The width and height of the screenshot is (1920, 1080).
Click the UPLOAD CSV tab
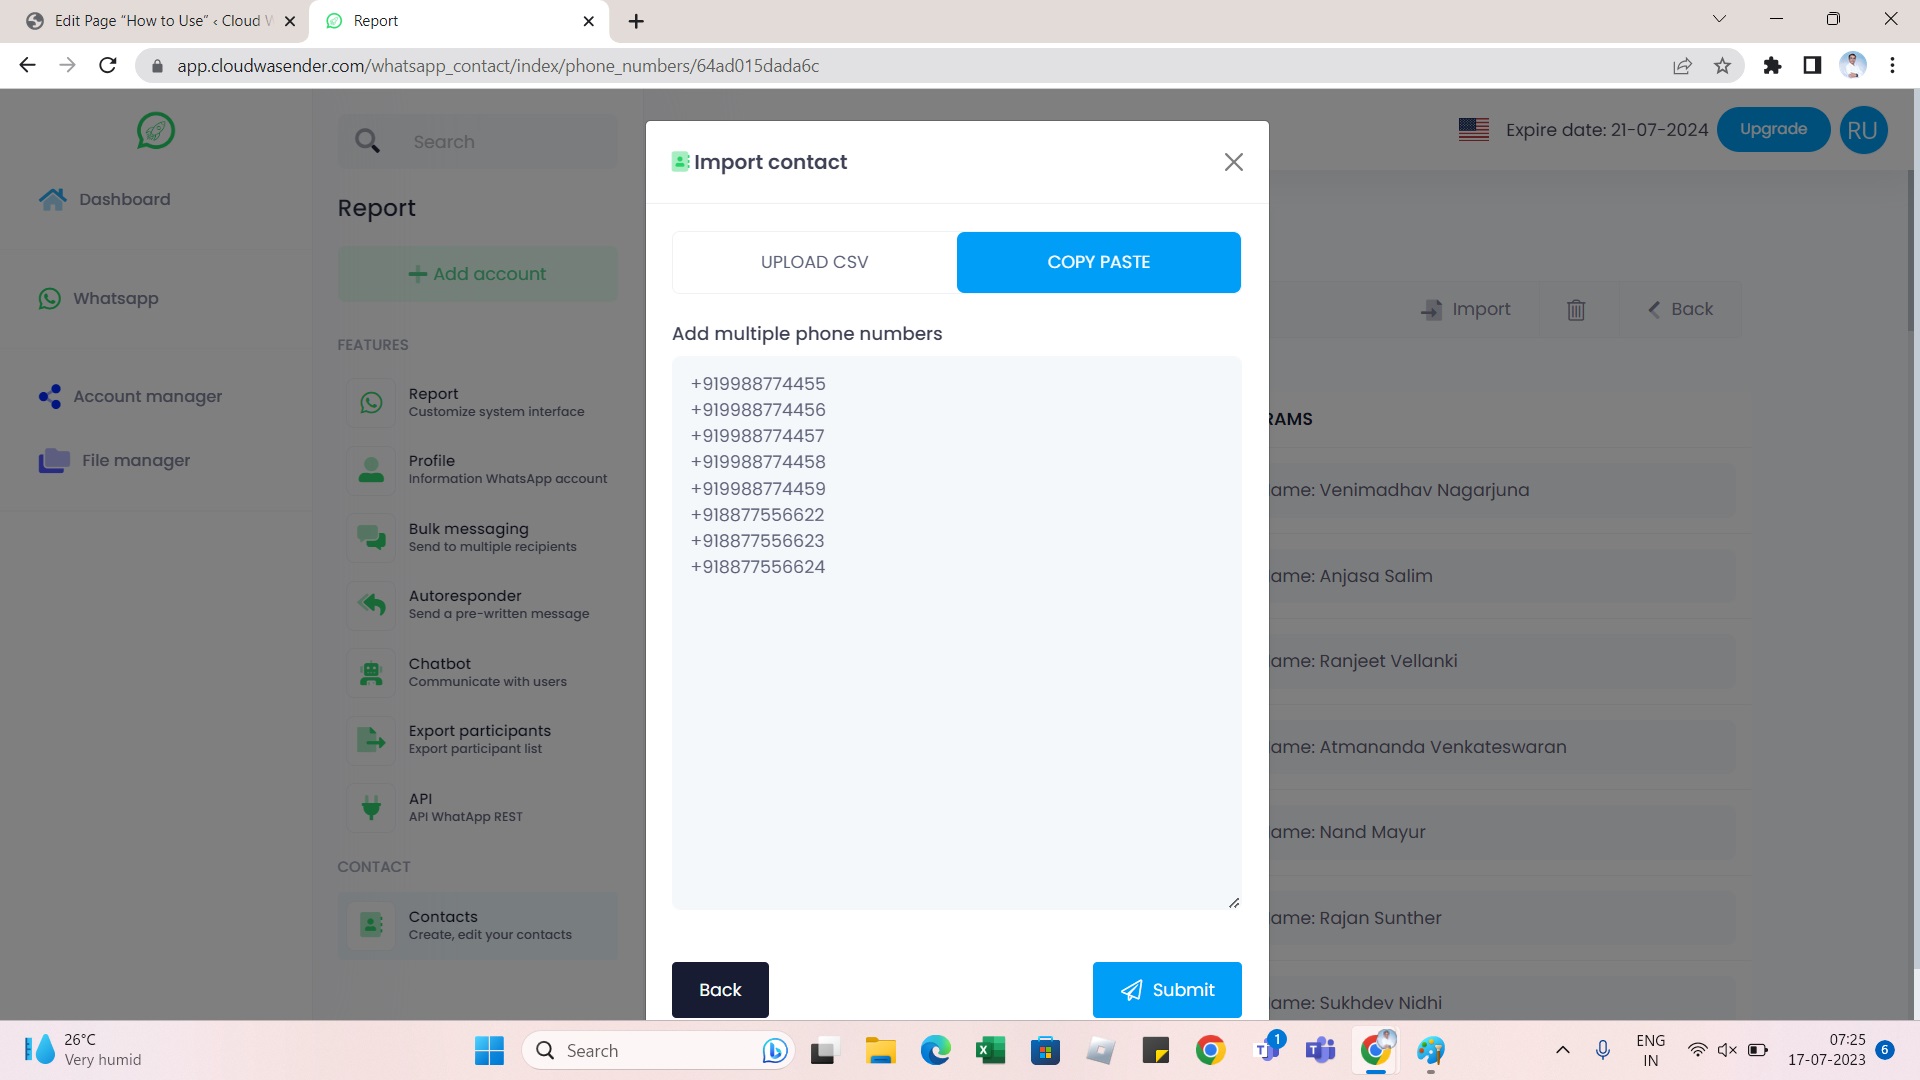coord(814,261)
